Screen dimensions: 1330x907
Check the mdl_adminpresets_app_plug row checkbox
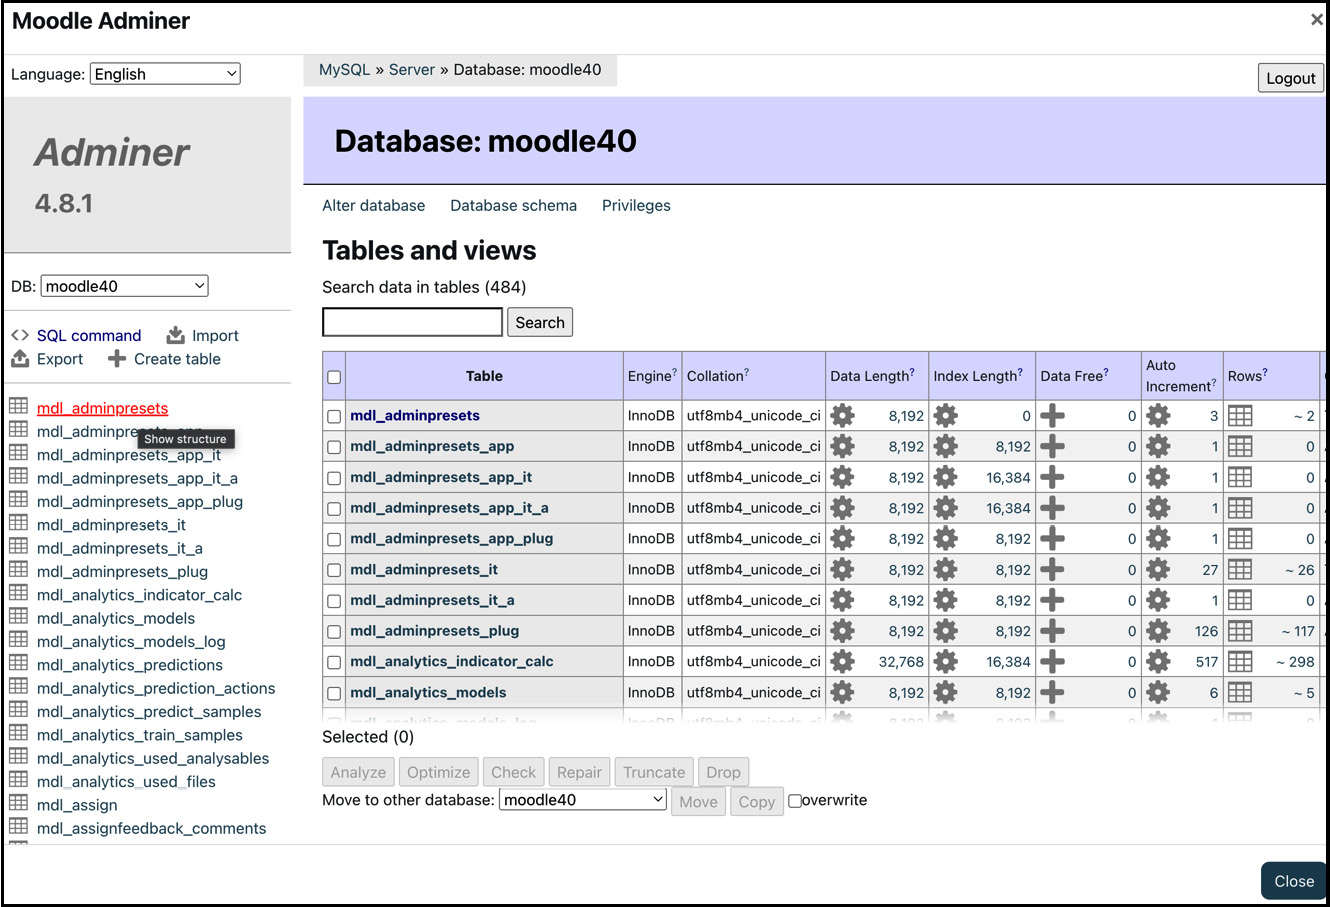[x=334, y=539]
